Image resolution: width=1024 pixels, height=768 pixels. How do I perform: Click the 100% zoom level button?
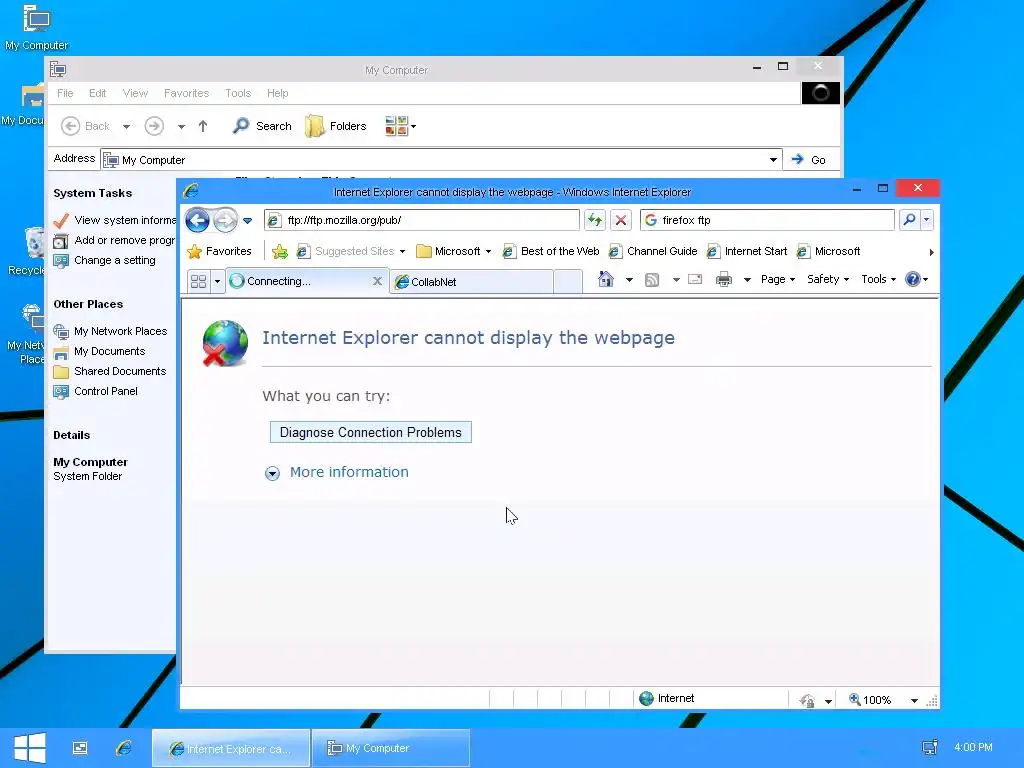click(870, 699)
